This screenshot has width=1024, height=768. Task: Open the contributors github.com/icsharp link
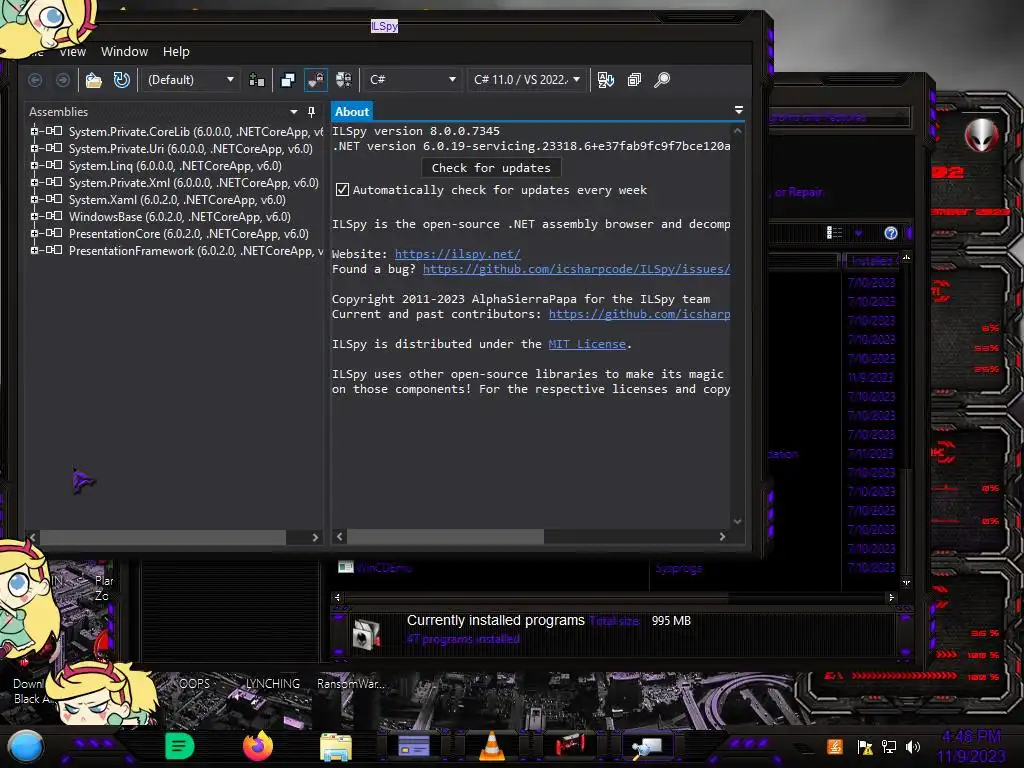[x=639, y=314]
